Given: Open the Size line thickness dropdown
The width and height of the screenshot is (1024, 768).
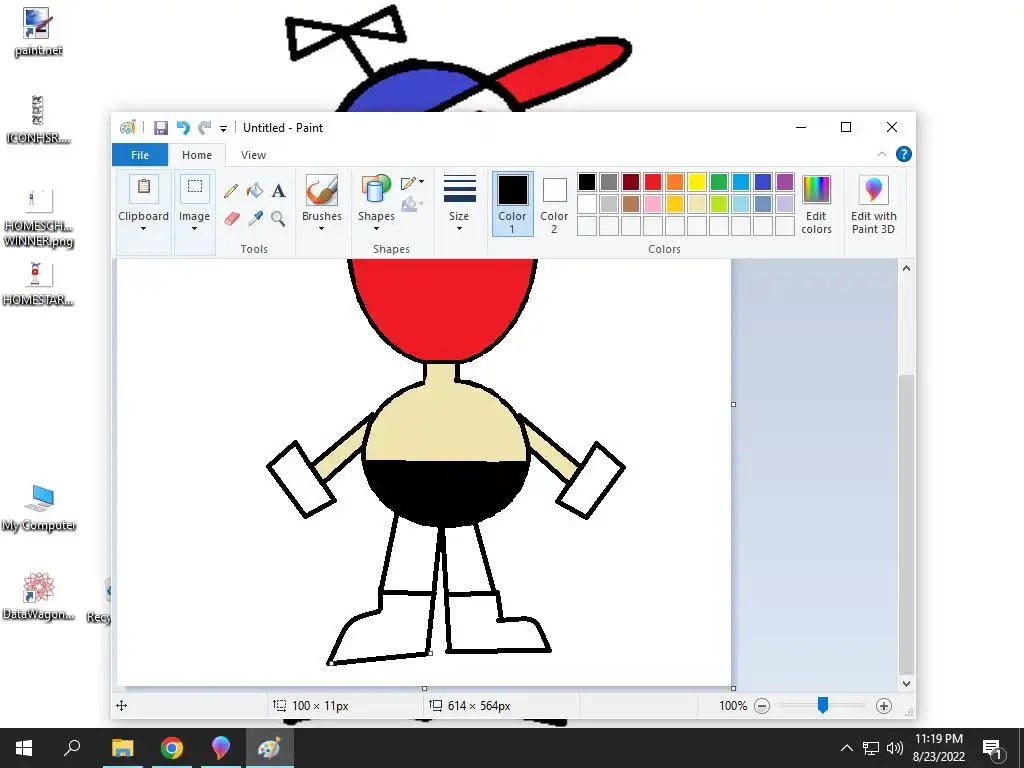Looking at the screenshot, I should (x=459, y=203).
